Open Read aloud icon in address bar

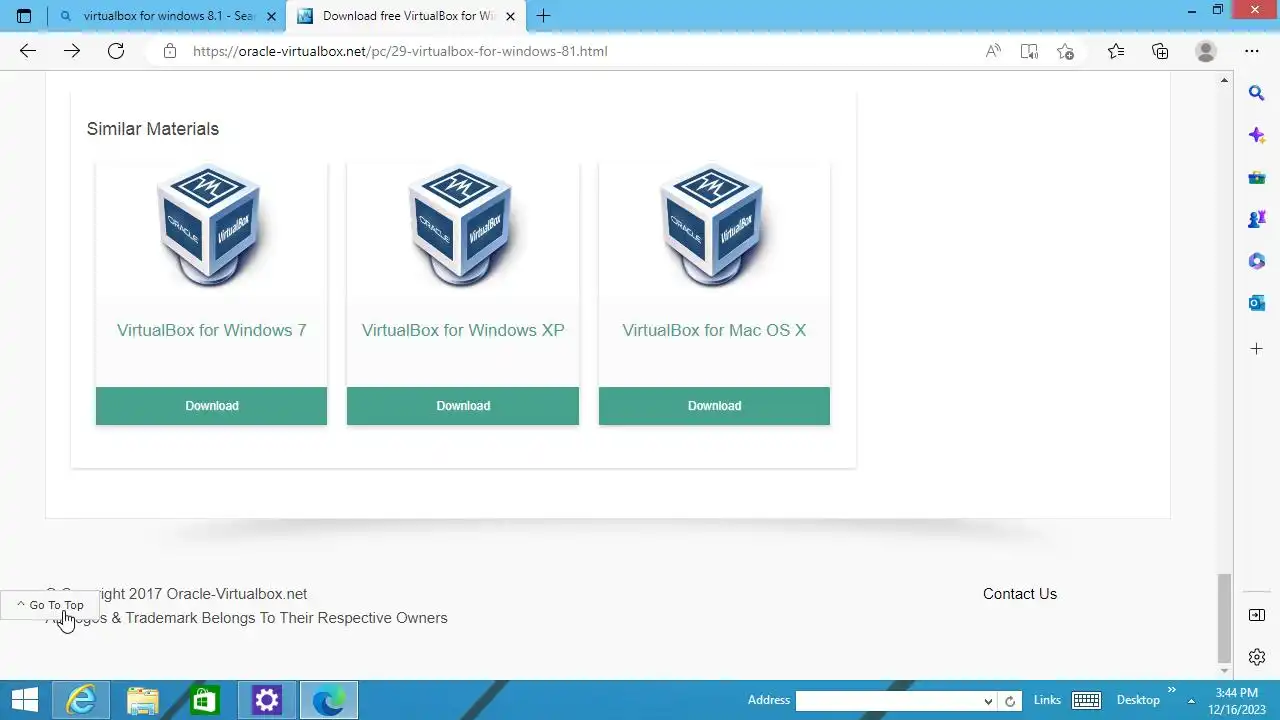993,51
